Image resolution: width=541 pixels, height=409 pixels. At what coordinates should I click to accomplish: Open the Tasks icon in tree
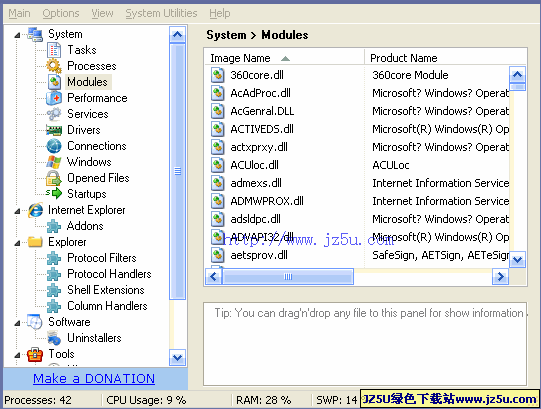[54, 50]
